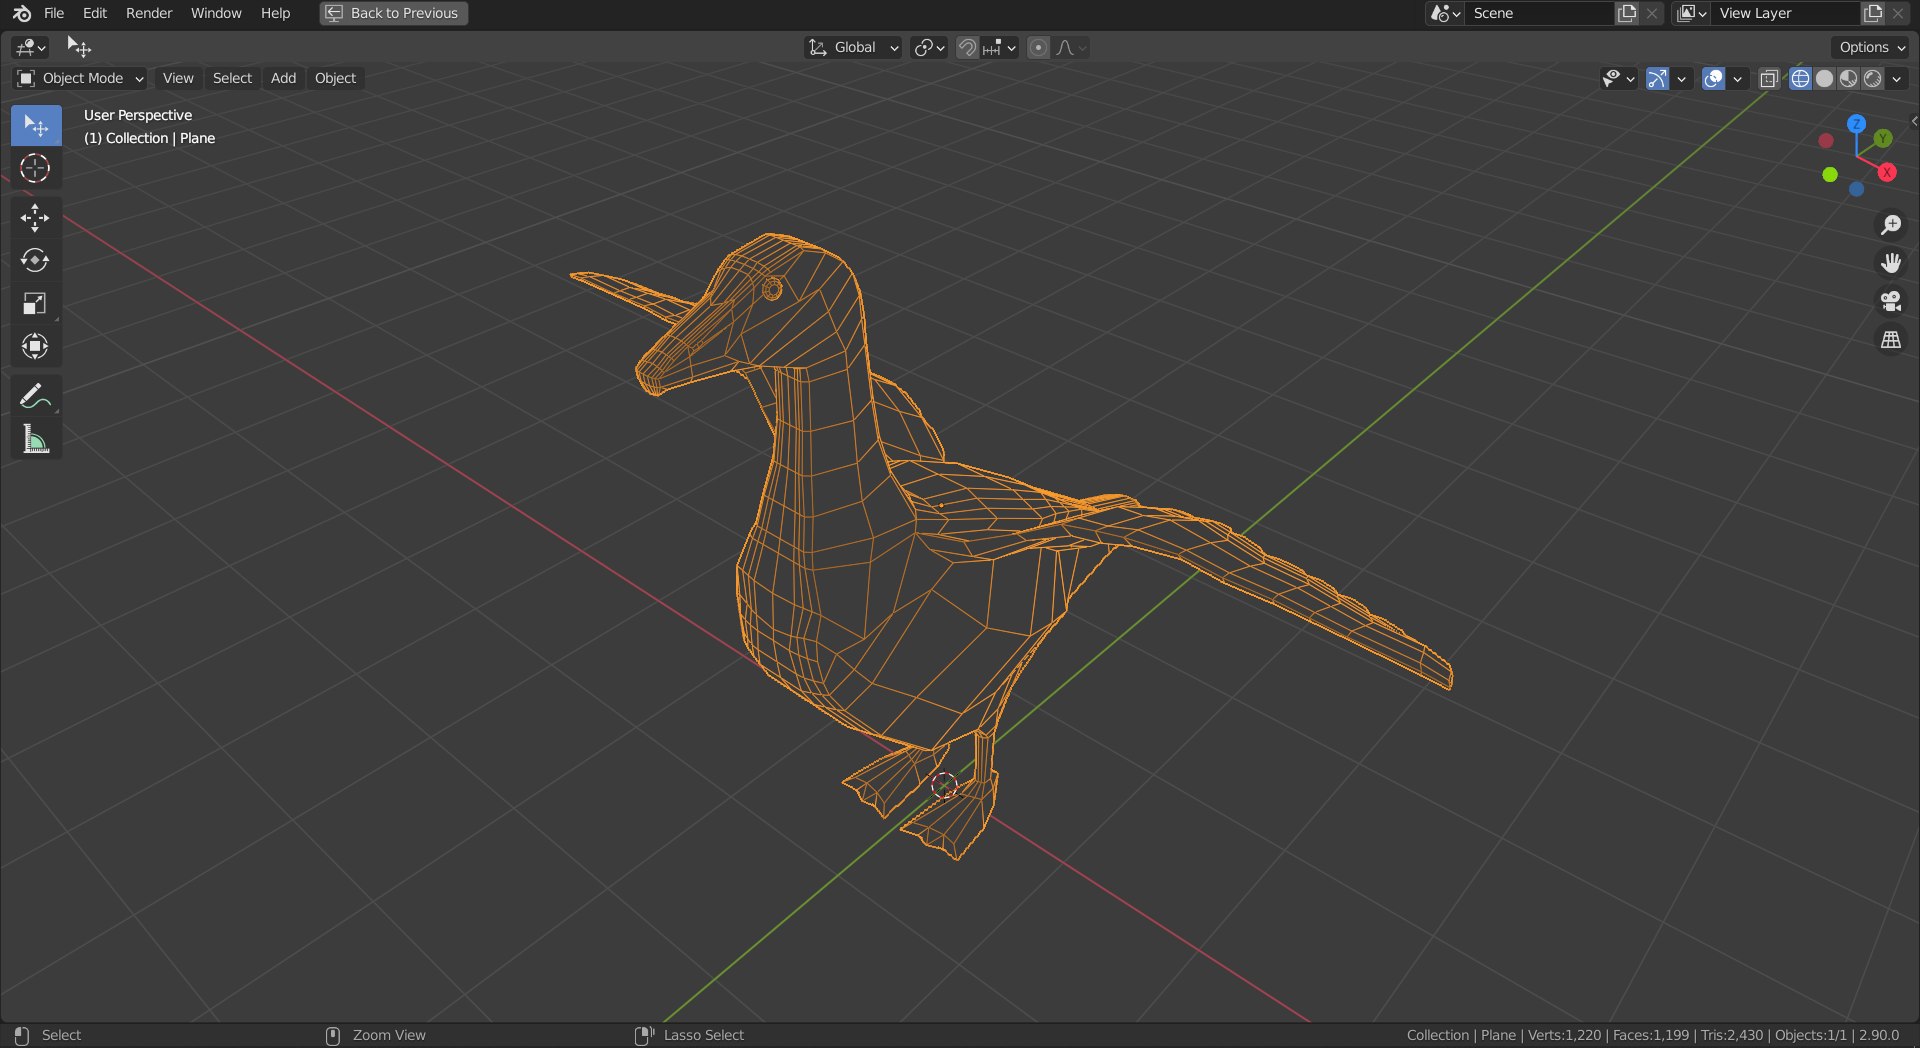The width and height of the screenshot is (1920, 1048).
Task: Open the File menu
Action: (x=54, y=13)
